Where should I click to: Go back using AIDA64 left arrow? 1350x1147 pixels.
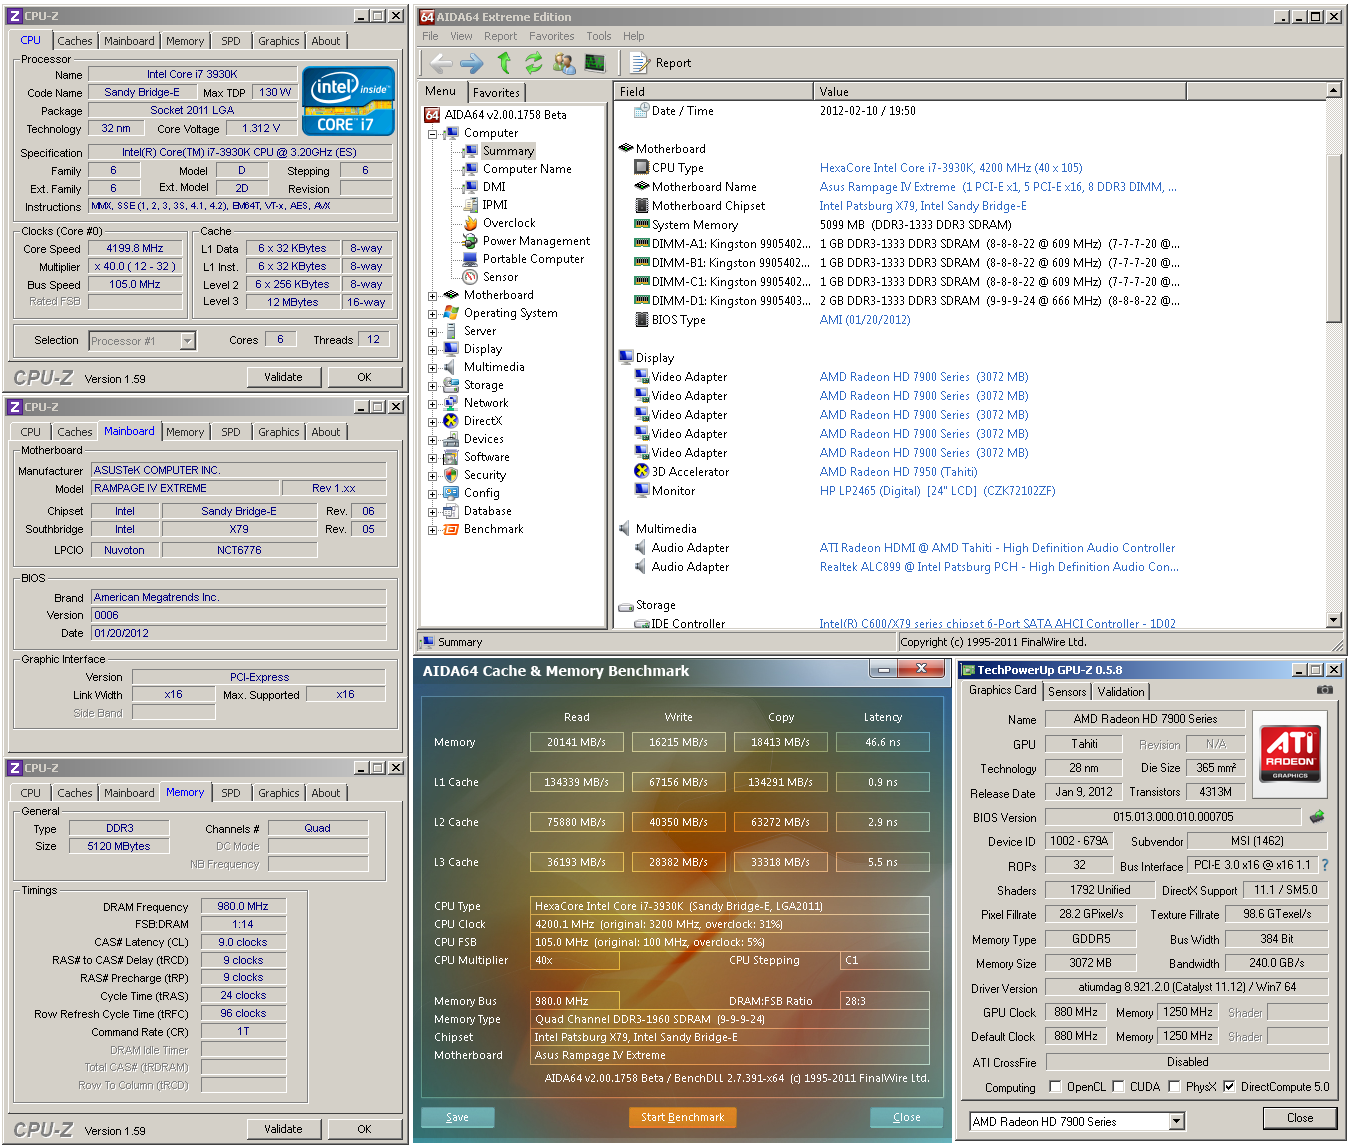click(x=441, y=63)
